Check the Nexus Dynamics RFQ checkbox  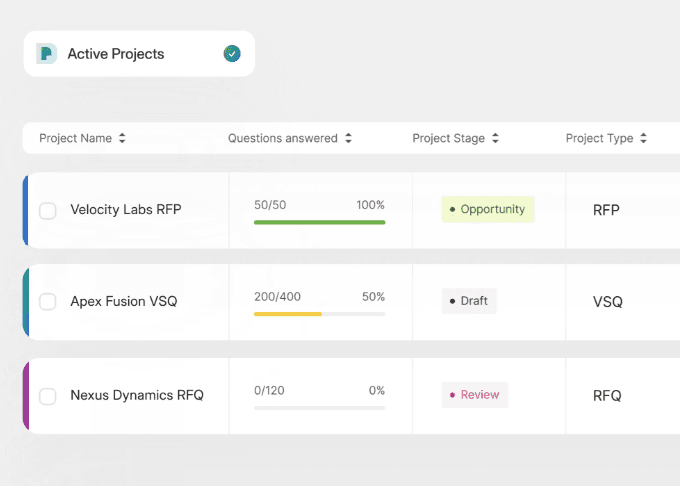[x=47, y=396]
